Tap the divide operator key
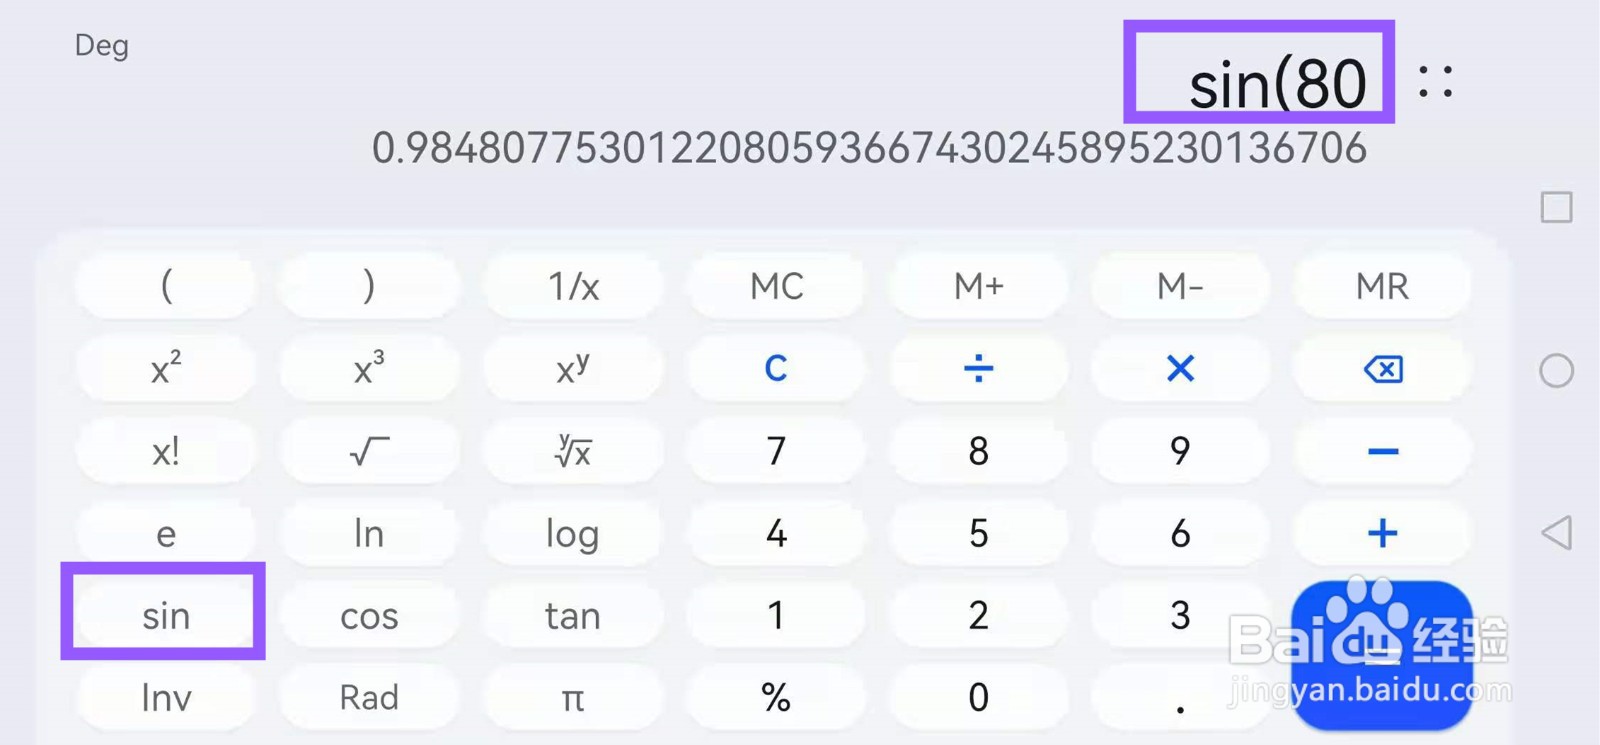Screen dimensions: 1600x745 (x=978, y=369)
